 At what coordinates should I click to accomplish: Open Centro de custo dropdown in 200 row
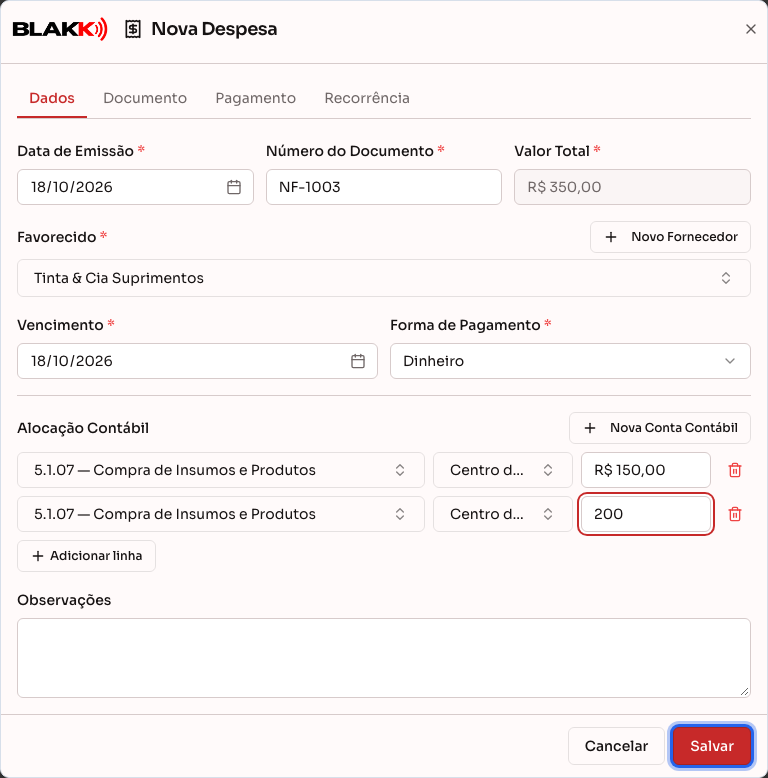[503, 514]
